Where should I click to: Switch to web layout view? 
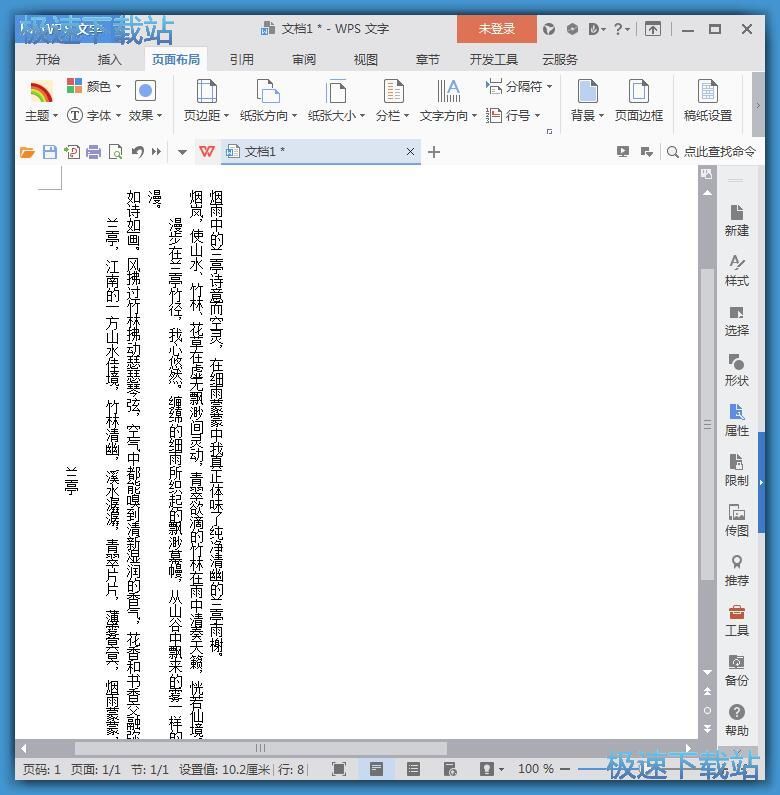pos(450,769)
